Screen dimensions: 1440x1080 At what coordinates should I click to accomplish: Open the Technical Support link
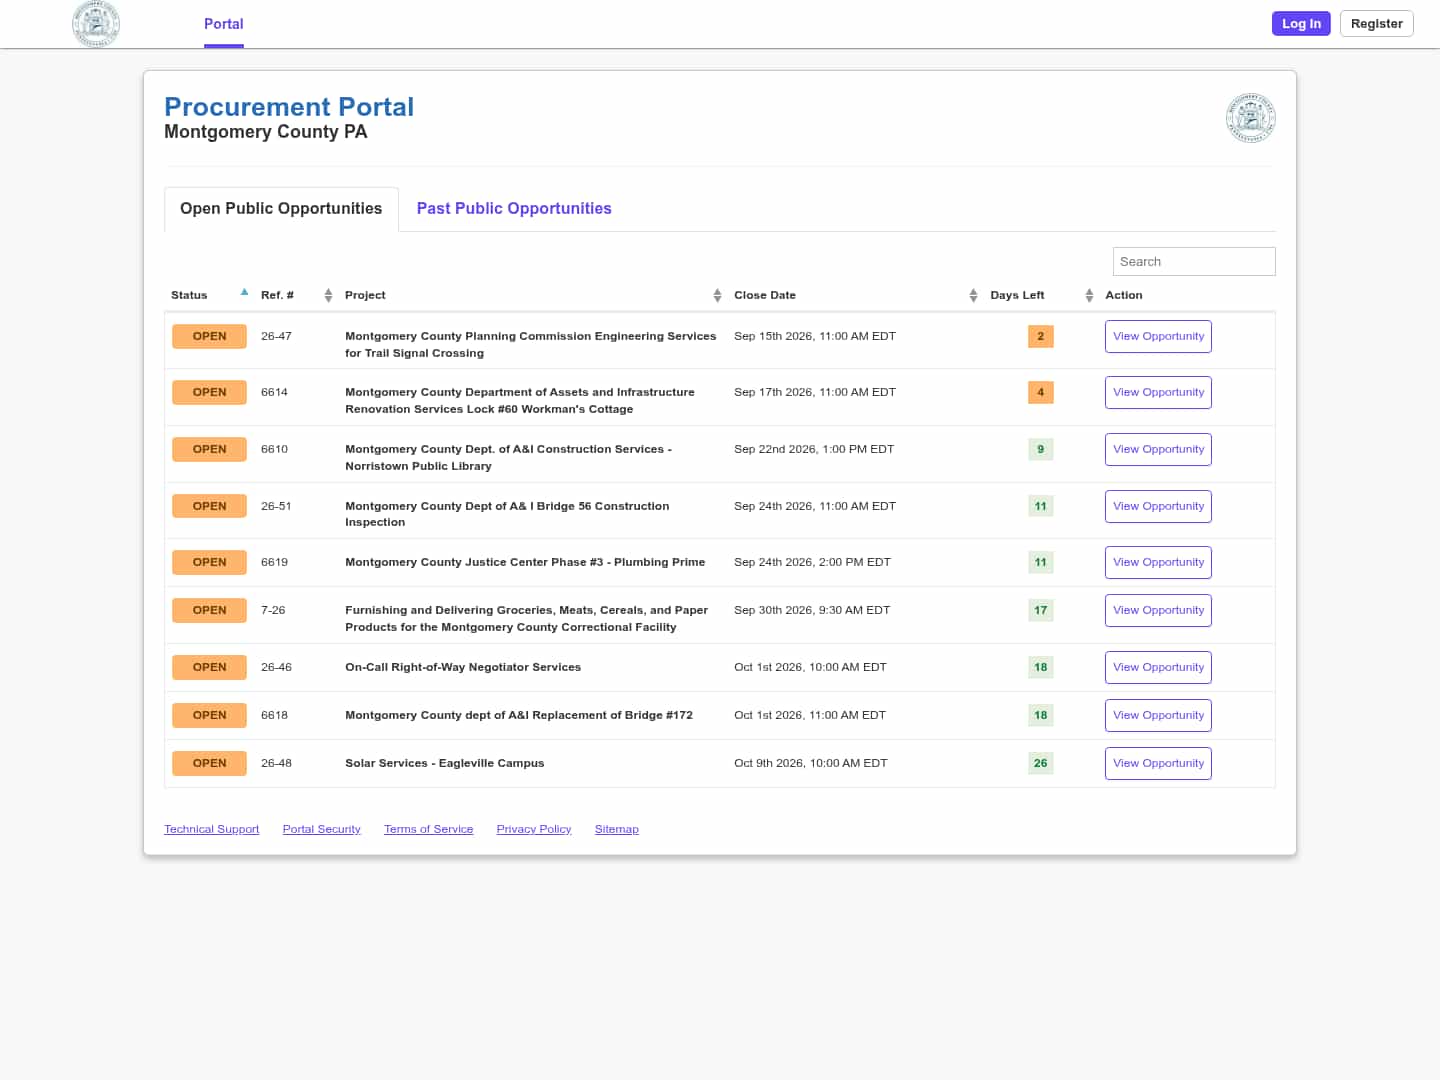(x=212, y=830)
